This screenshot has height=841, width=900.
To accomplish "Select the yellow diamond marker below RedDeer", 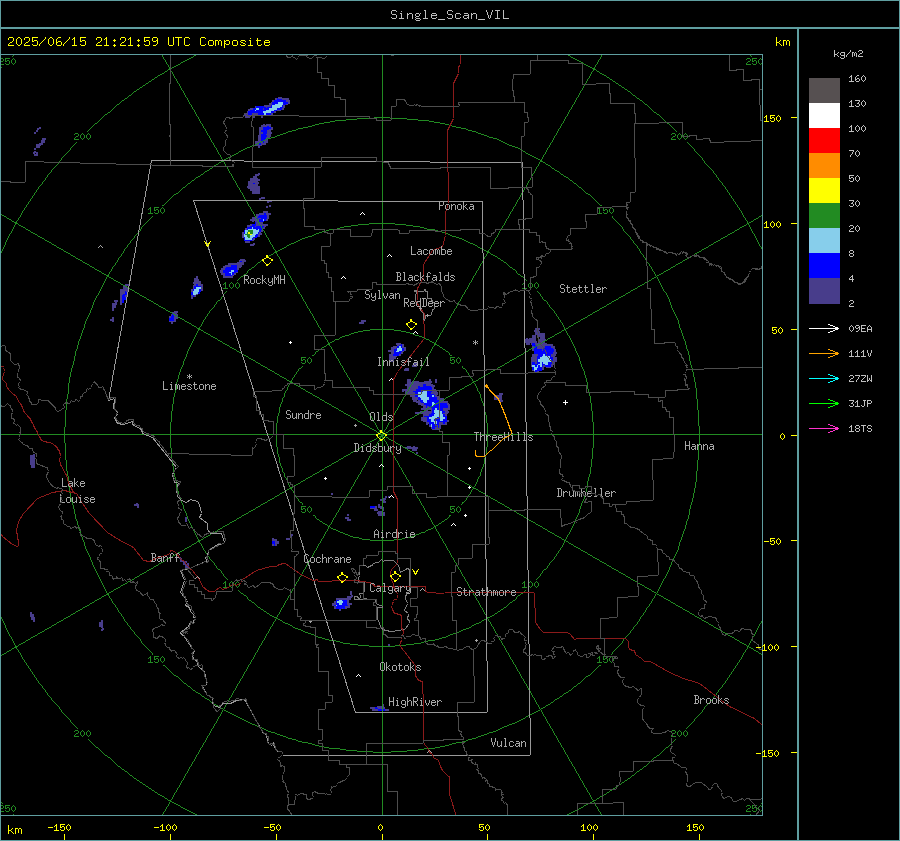I will click(x=411, y=325).
